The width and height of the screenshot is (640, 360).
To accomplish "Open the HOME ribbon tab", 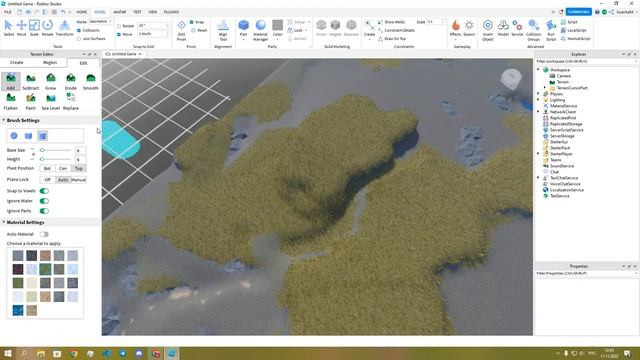I will (82, 12).
